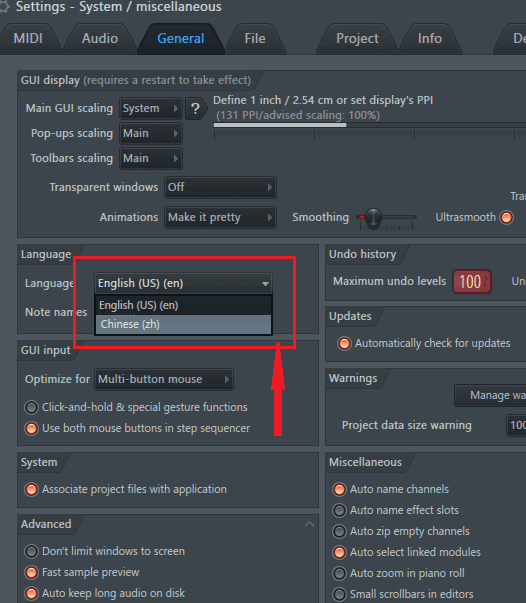Open Animations Make it pretty dropdown
This screenshot has height=603, width=526.
coord(220,217)
